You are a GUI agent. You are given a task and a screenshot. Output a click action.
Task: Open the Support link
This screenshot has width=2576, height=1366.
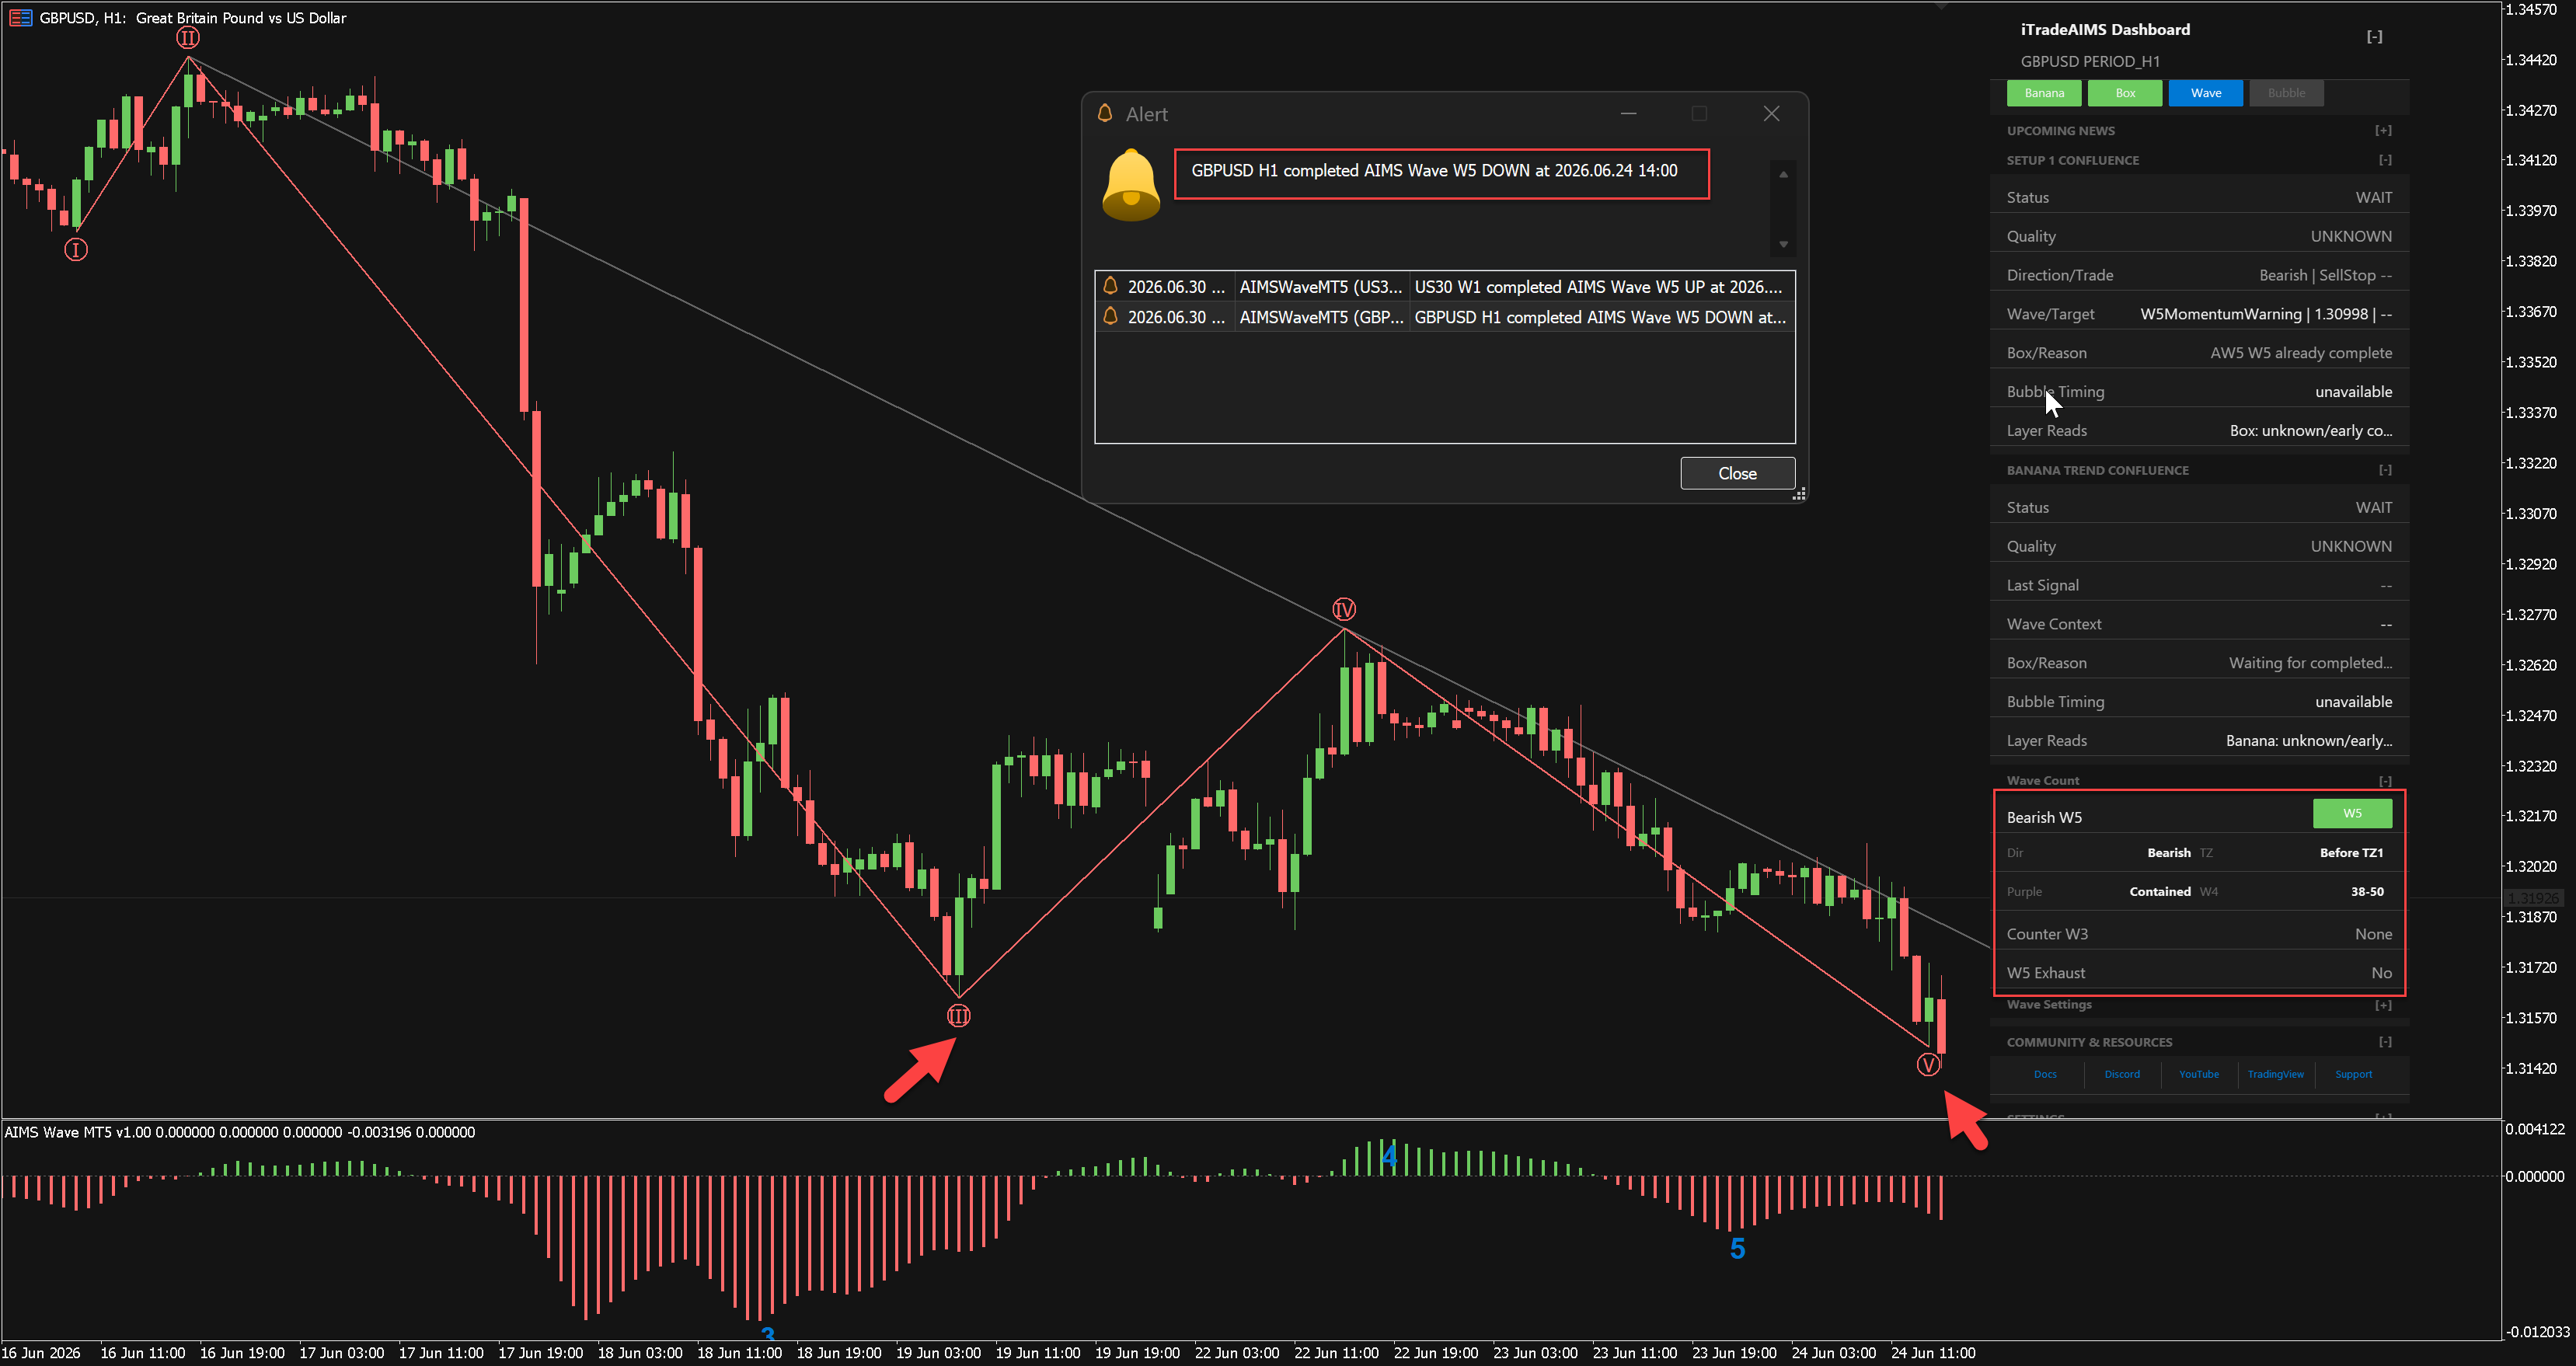(2353, 1074)
